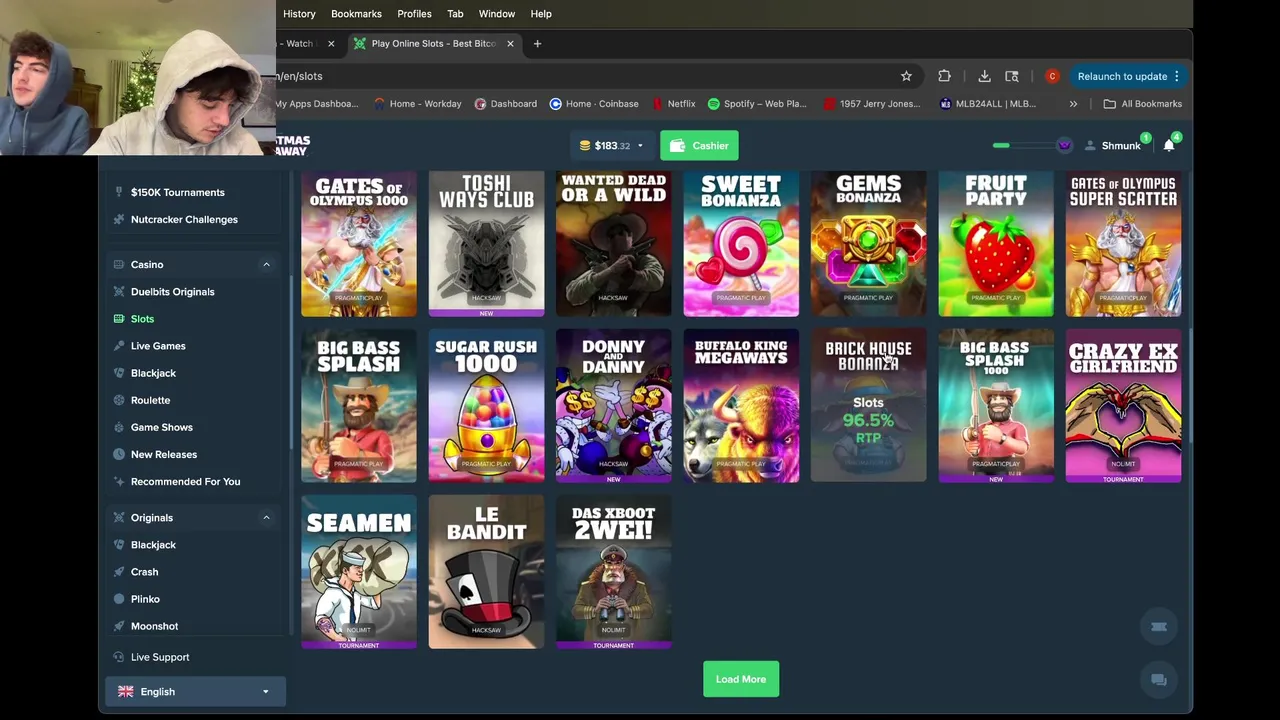1280x720 pixels.
Task: Open the Home - Coinbase bookmark
Action: pos(594,104)
